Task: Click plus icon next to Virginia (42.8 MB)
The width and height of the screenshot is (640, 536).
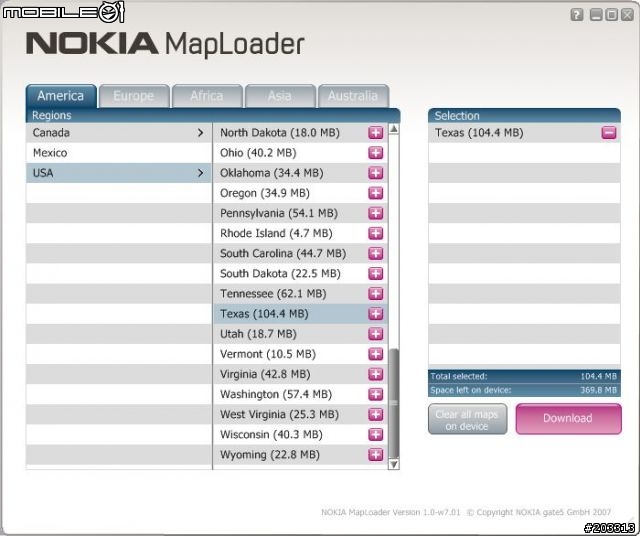Action: pyautogui.click(x=376, y=374)
